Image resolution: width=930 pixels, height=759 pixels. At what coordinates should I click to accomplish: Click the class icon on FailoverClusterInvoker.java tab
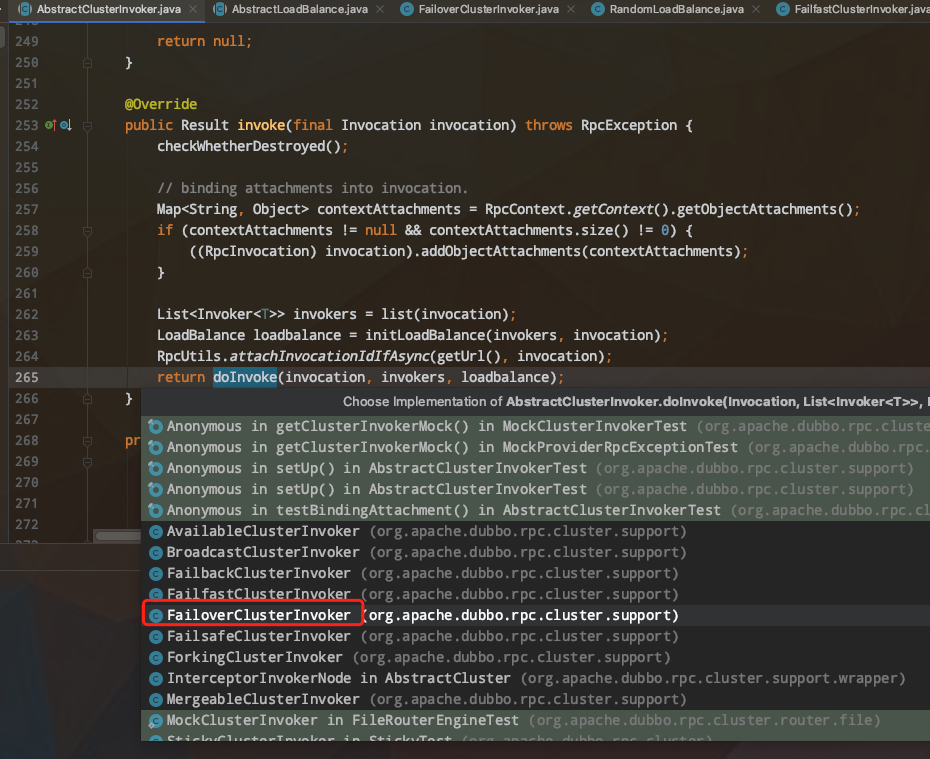point(406,9)
